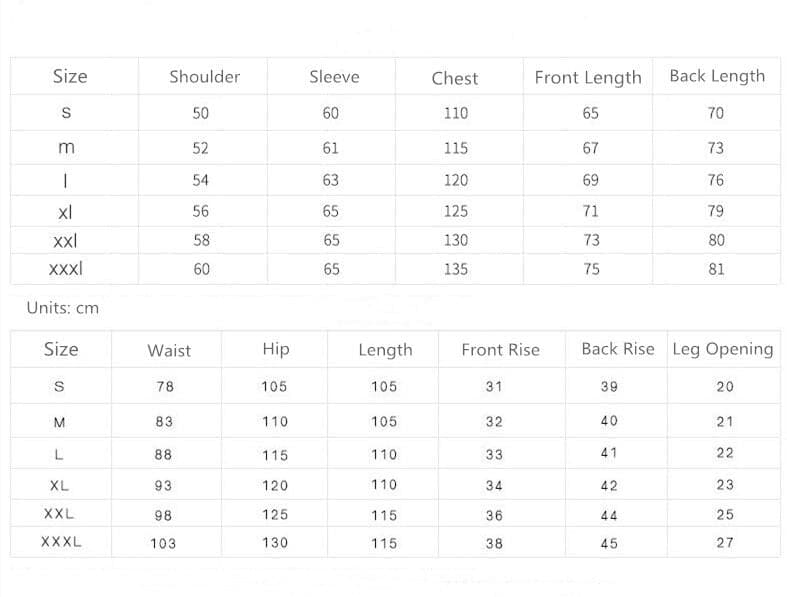Select front rise value 36 for XXL
Viewport: 787px width, 597px height.
(494, 516)
